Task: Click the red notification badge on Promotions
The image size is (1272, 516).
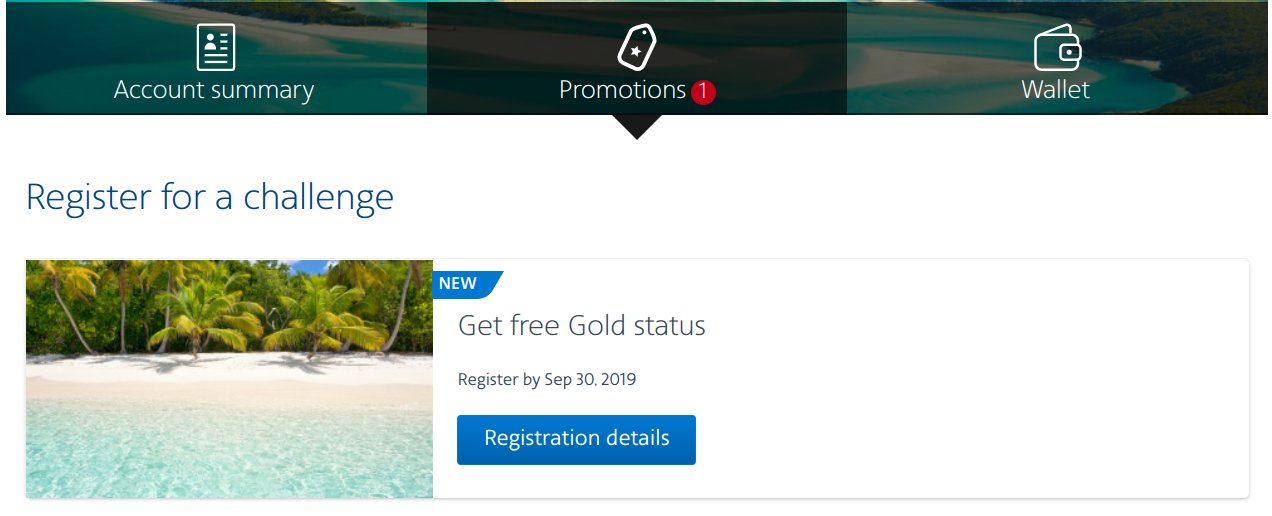Action: point(703,92)
